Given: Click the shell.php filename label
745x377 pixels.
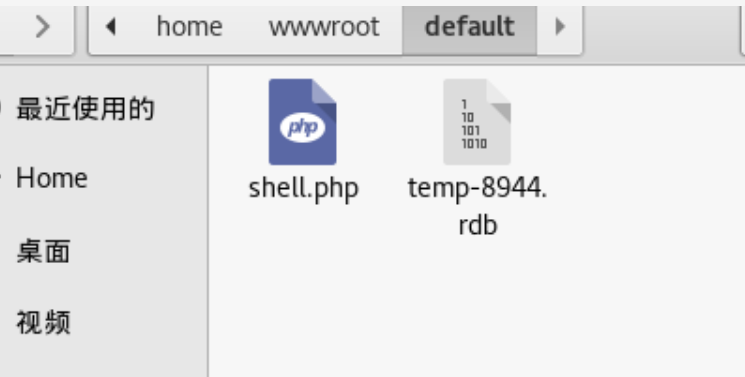Looking at the screenshot, I should (303, 189).
